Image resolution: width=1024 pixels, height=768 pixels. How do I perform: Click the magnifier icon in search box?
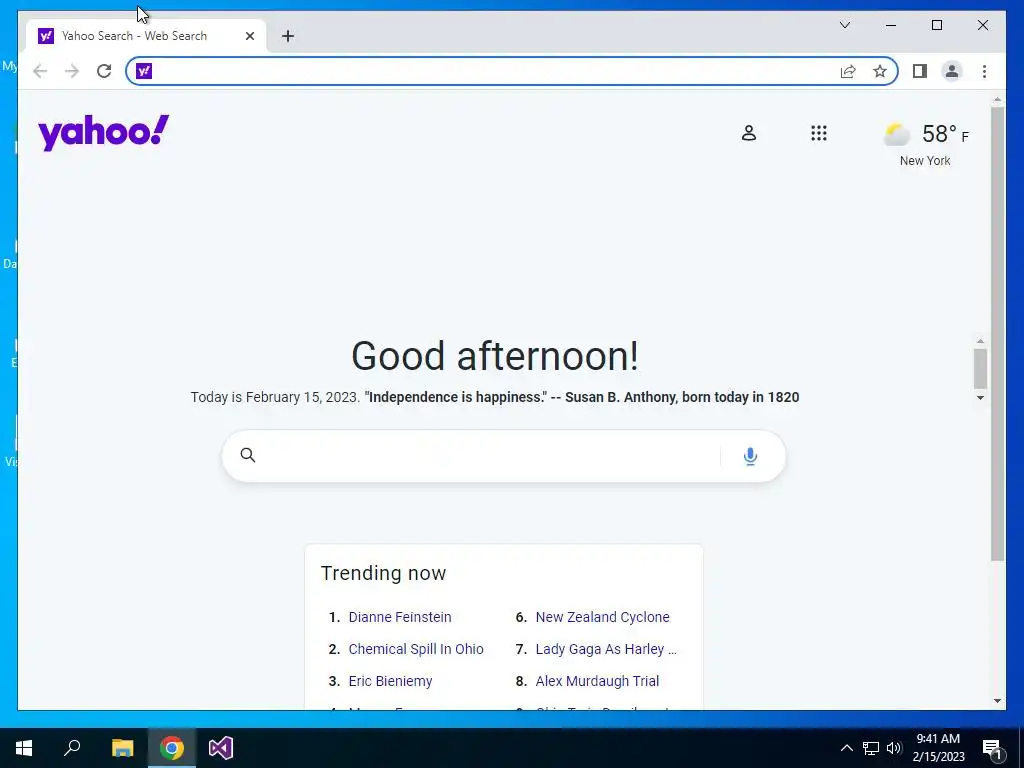coord(248,455)
